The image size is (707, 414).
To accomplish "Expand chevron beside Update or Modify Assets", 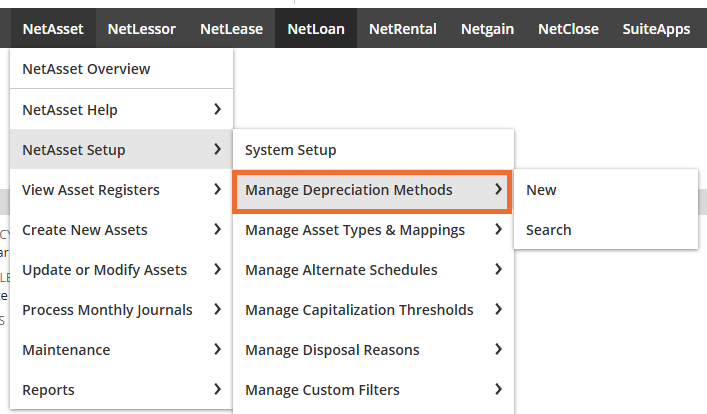I will pos(217,269).
